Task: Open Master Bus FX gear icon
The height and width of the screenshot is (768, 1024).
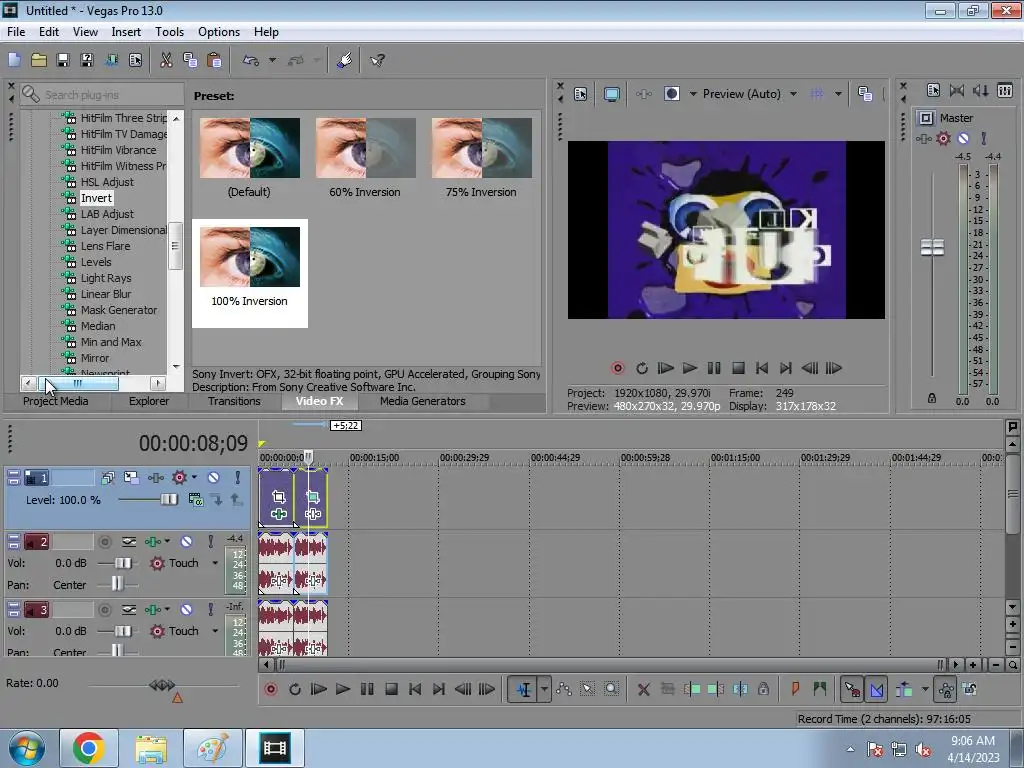Action: [x=943, y=138]
